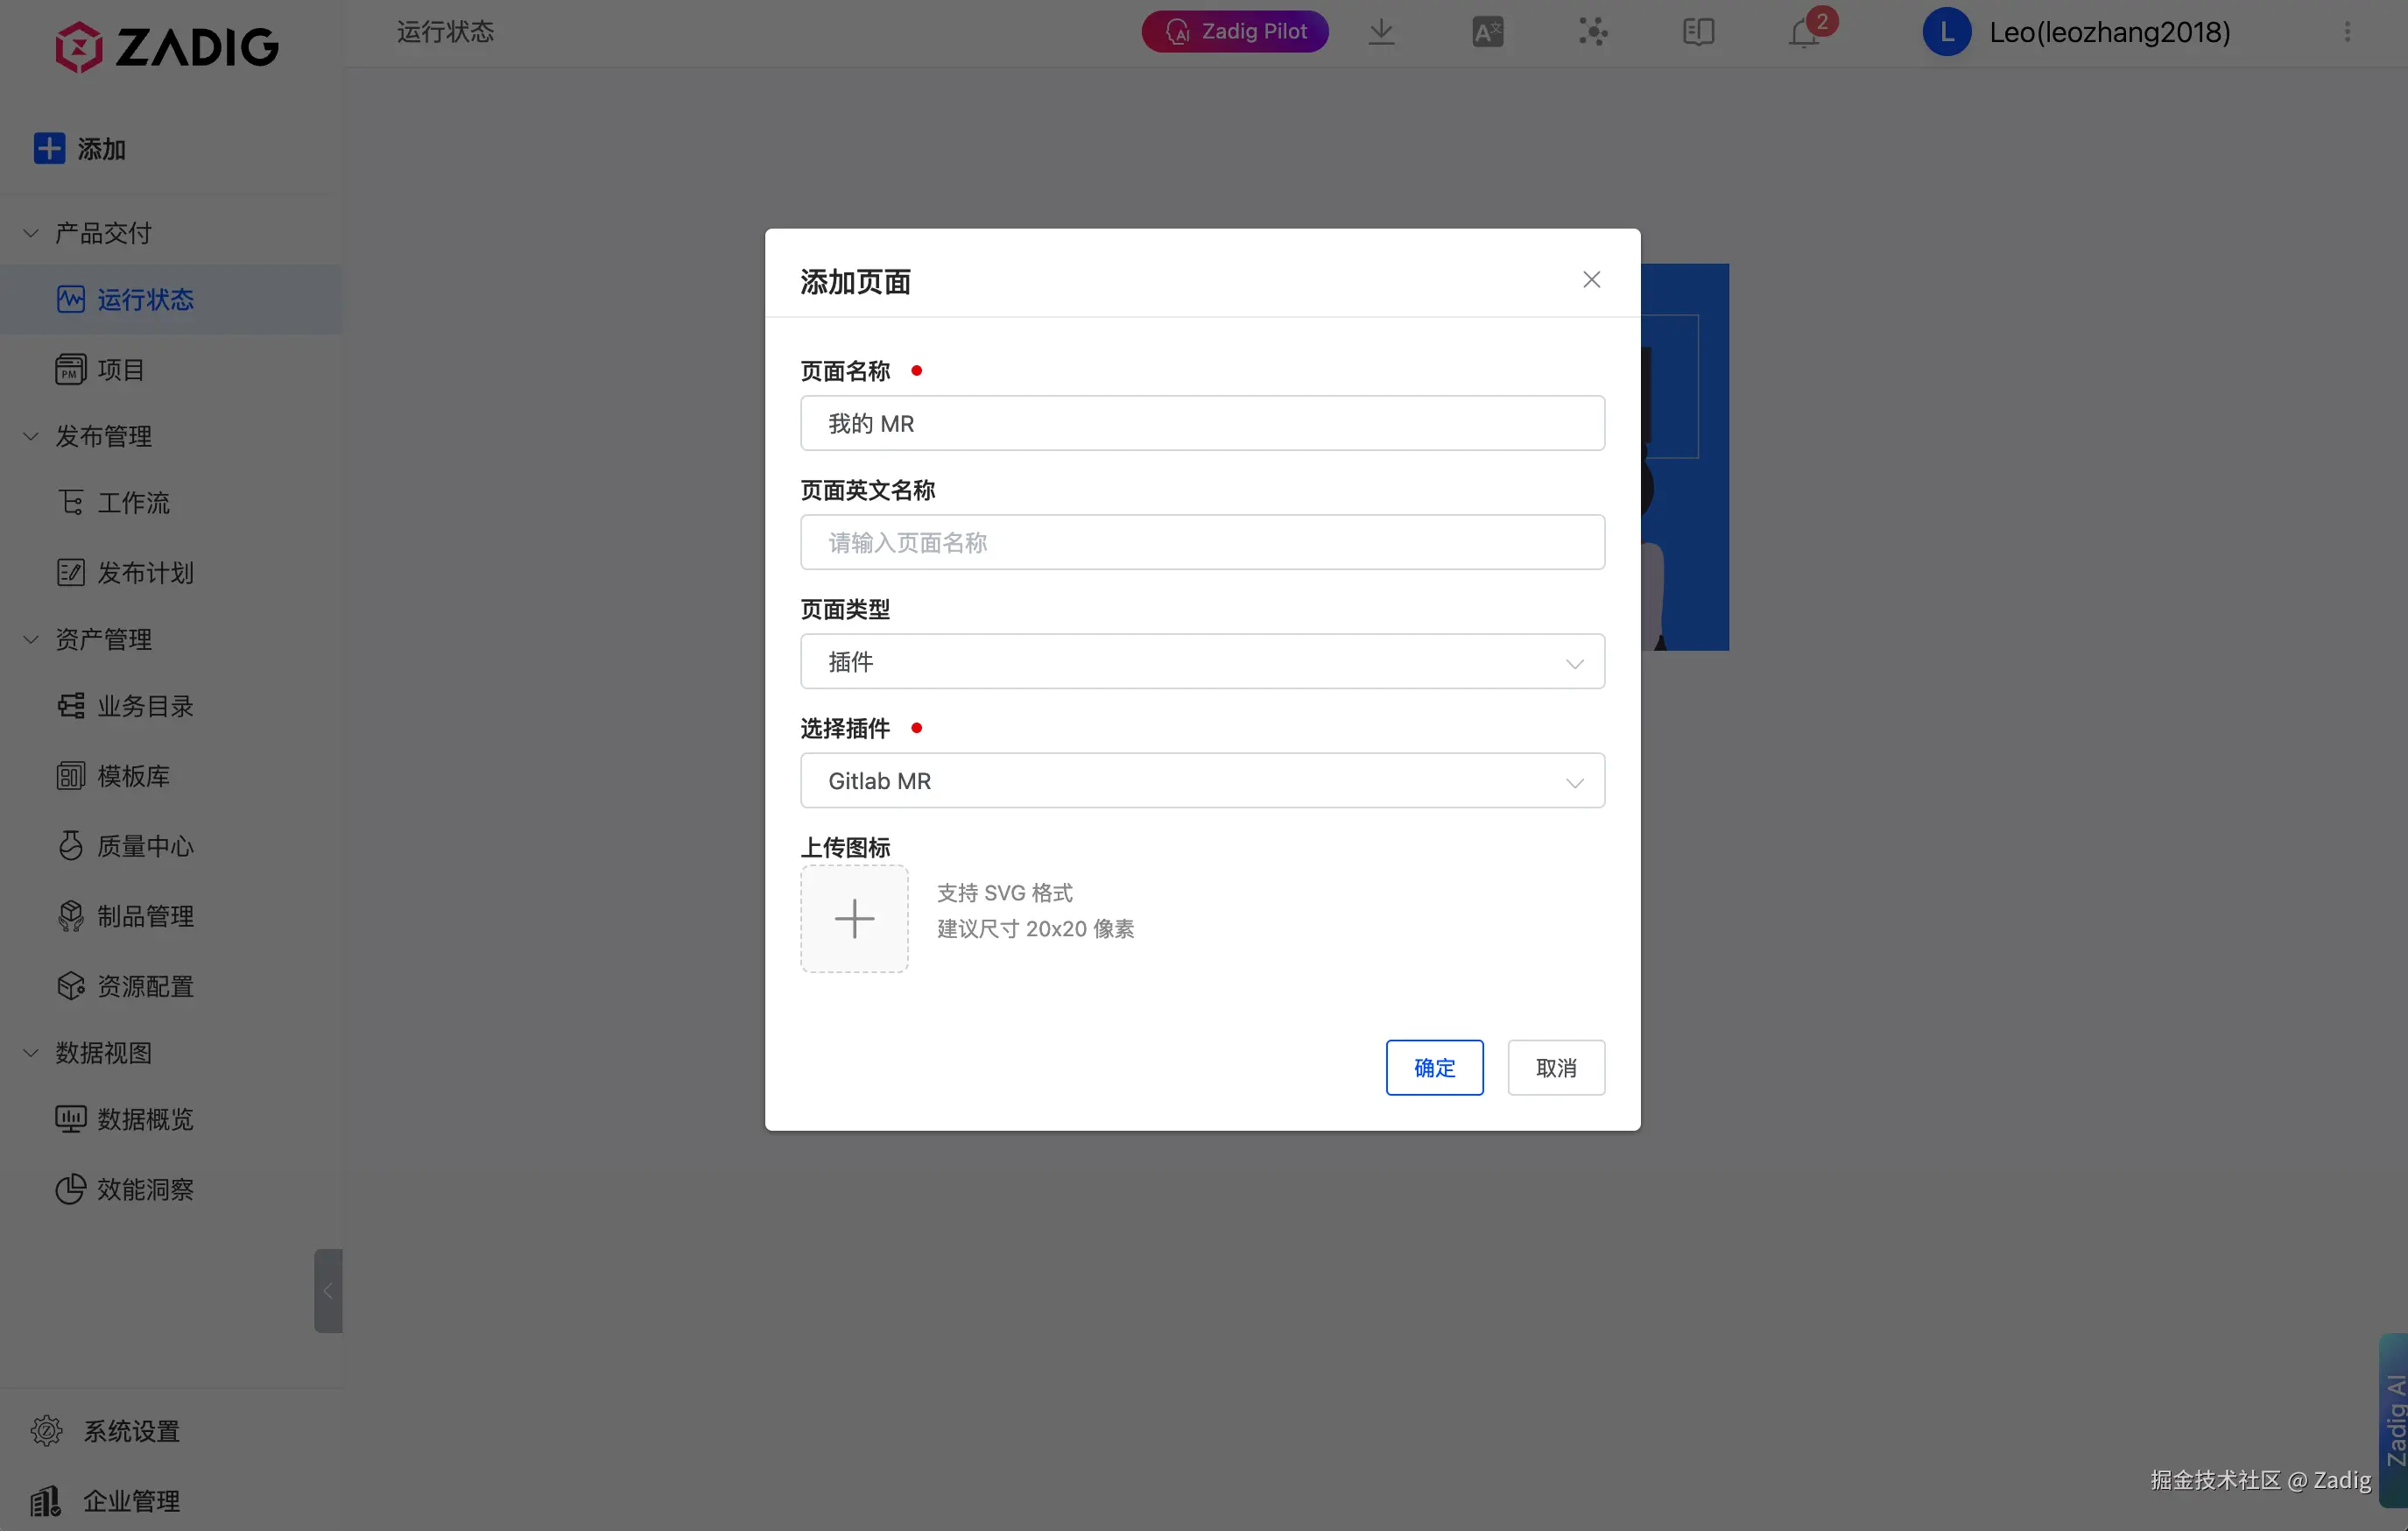Image resolution: width=2408 pixels, height=1531 pixels.
Task: Open the notification bell icon
Action: (1803, 33)
